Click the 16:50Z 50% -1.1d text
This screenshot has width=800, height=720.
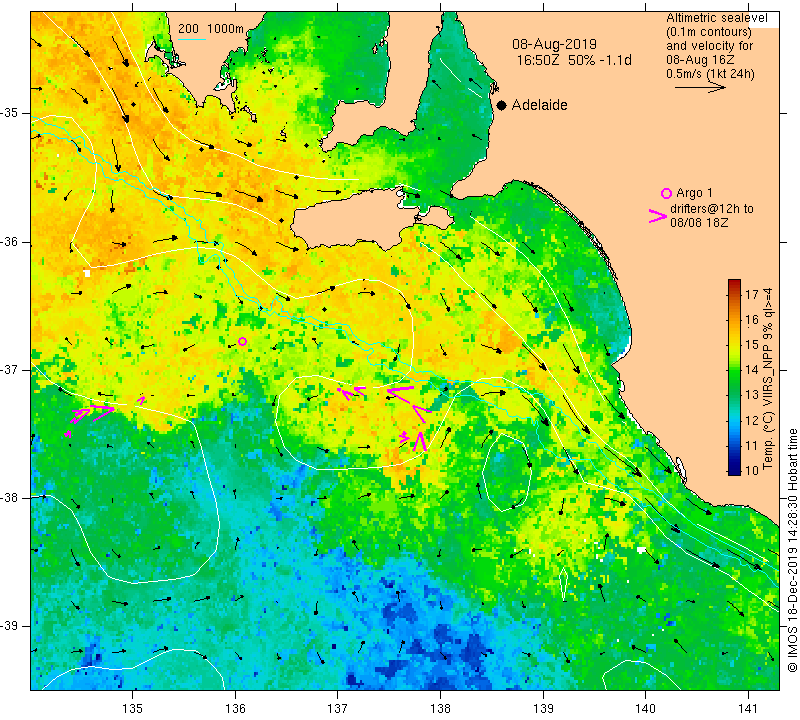574,60
